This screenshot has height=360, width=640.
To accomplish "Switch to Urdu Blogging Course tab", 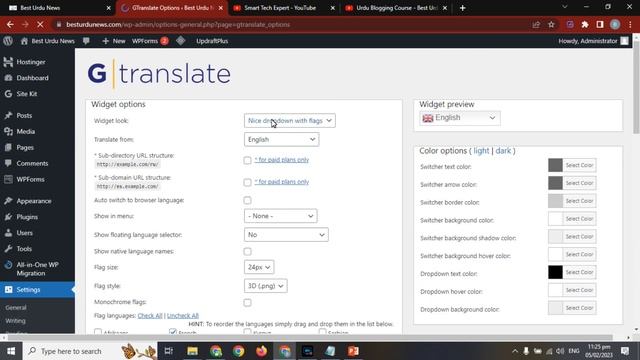I will click(396, 8).
